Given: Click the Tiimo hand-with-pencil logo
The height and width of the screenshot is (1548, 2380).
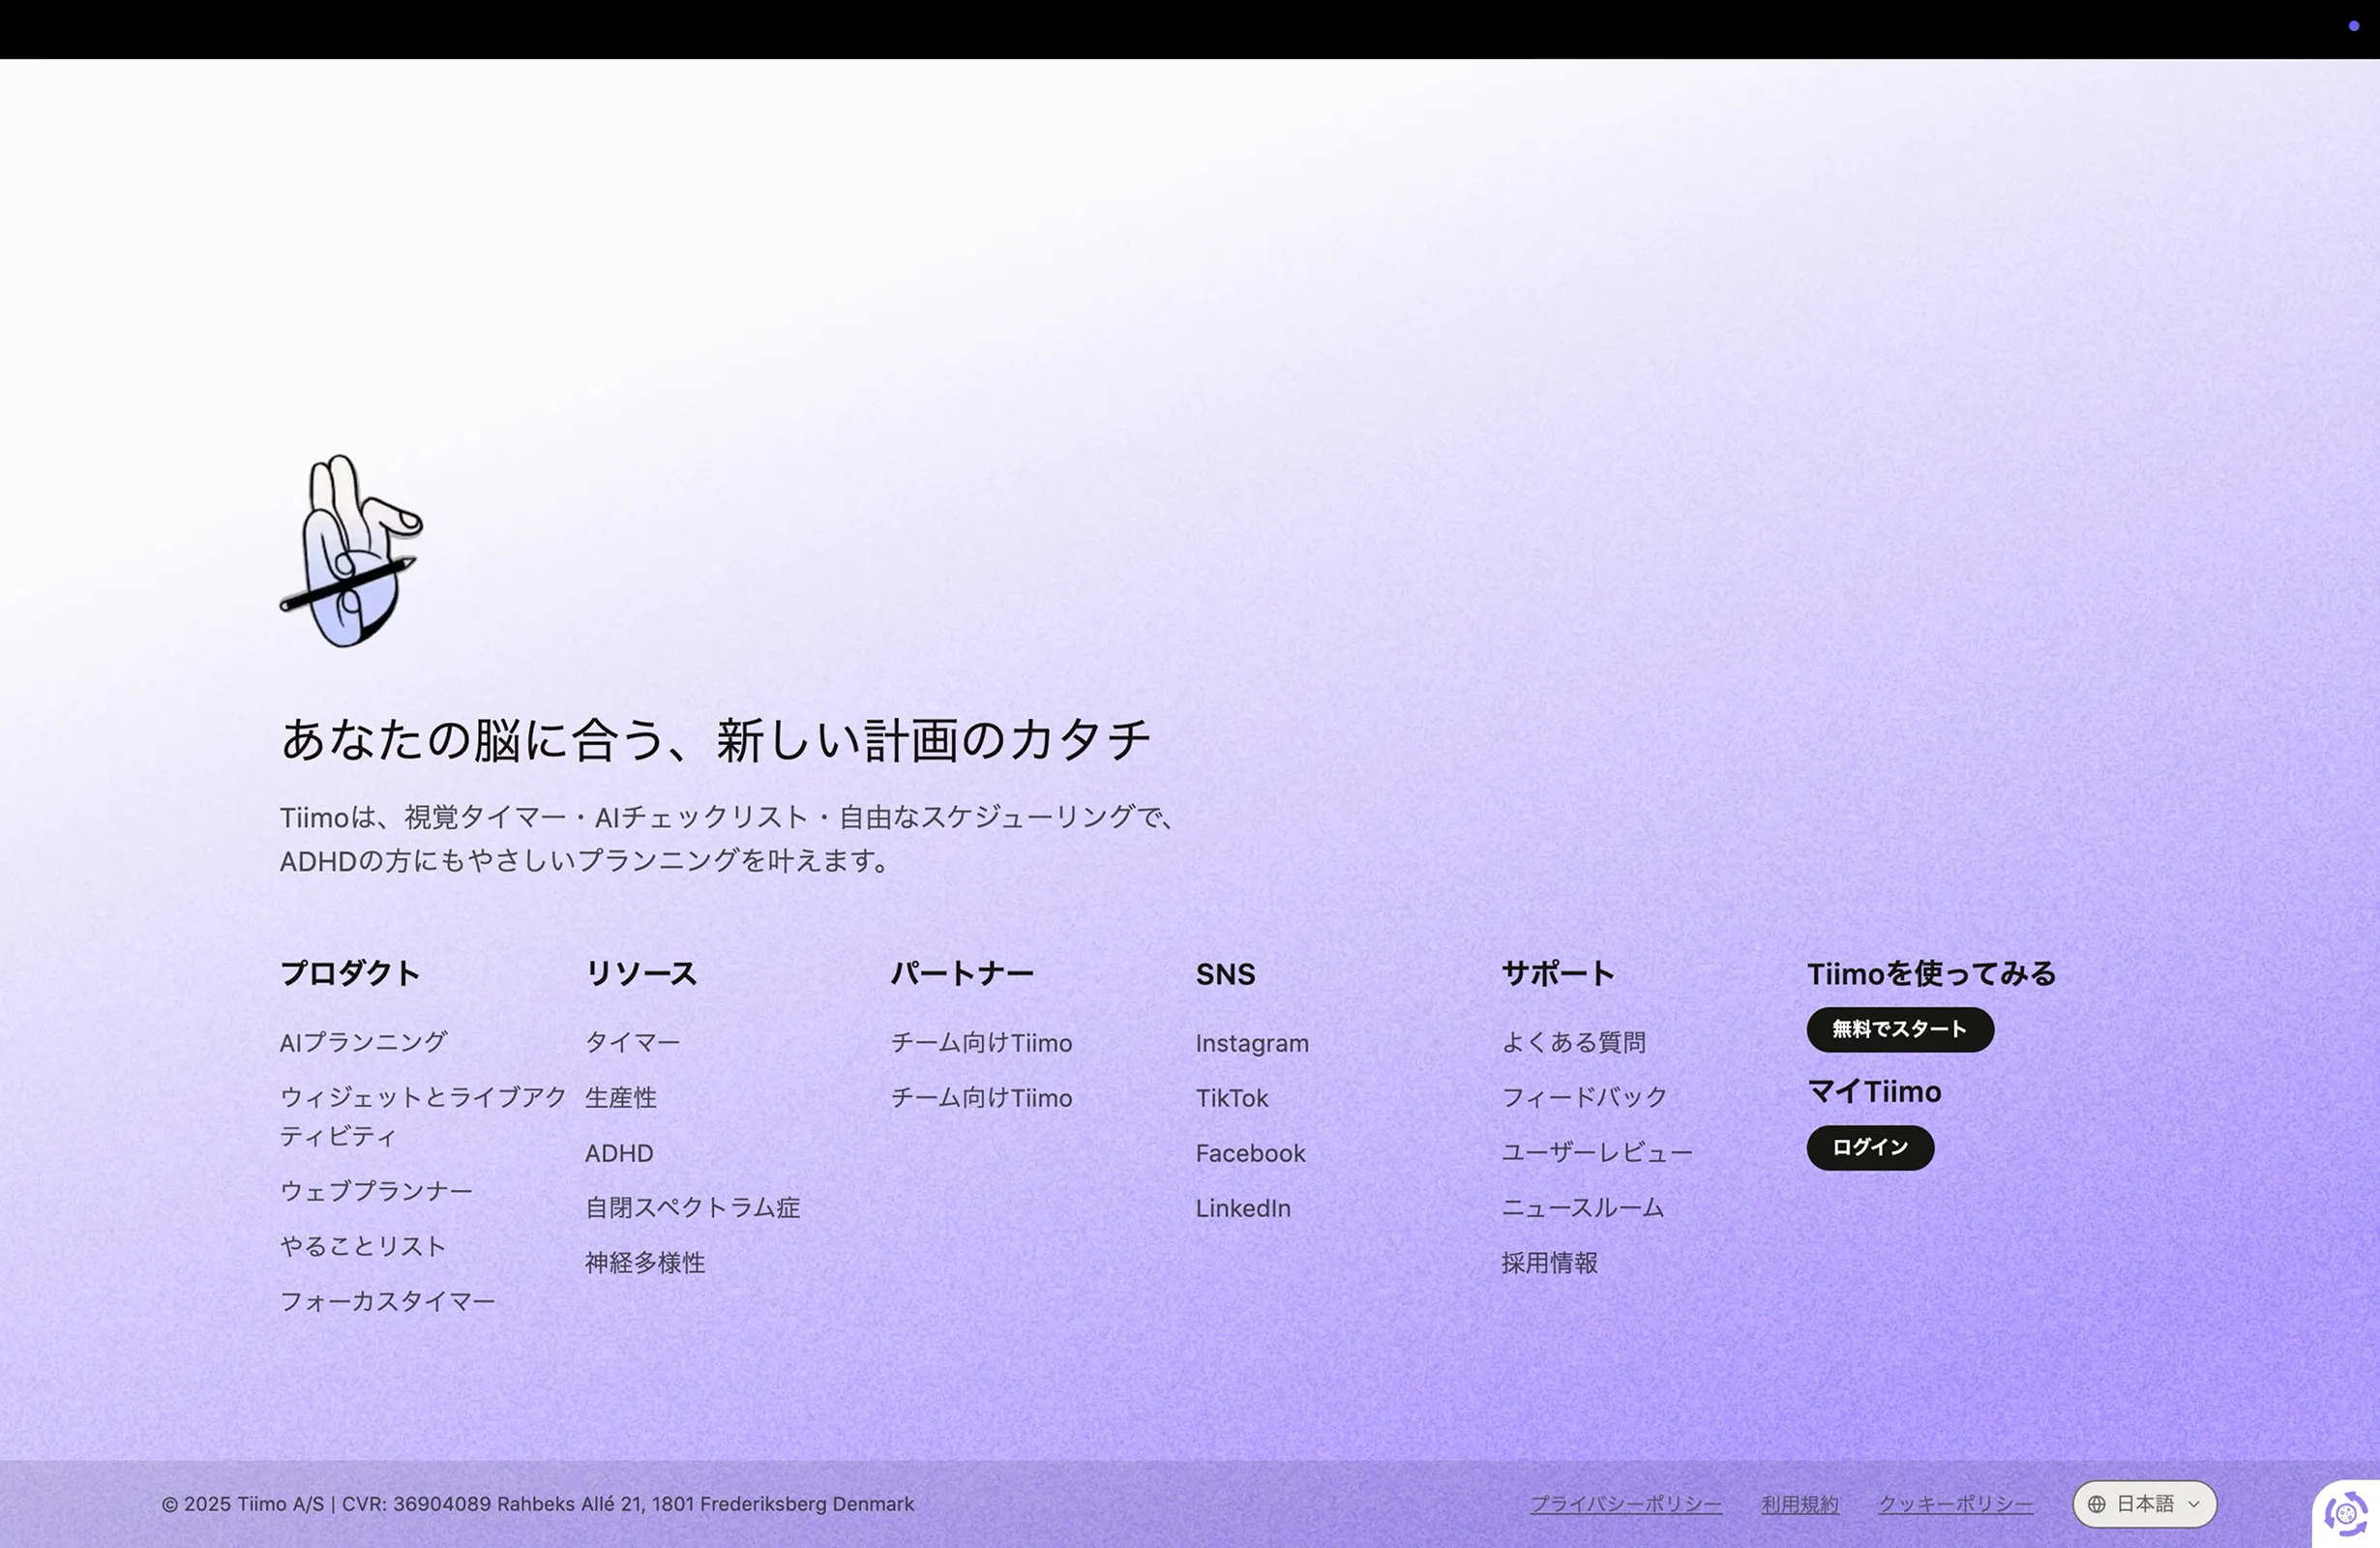Looking at the screenshot, I should coord(351,551).
